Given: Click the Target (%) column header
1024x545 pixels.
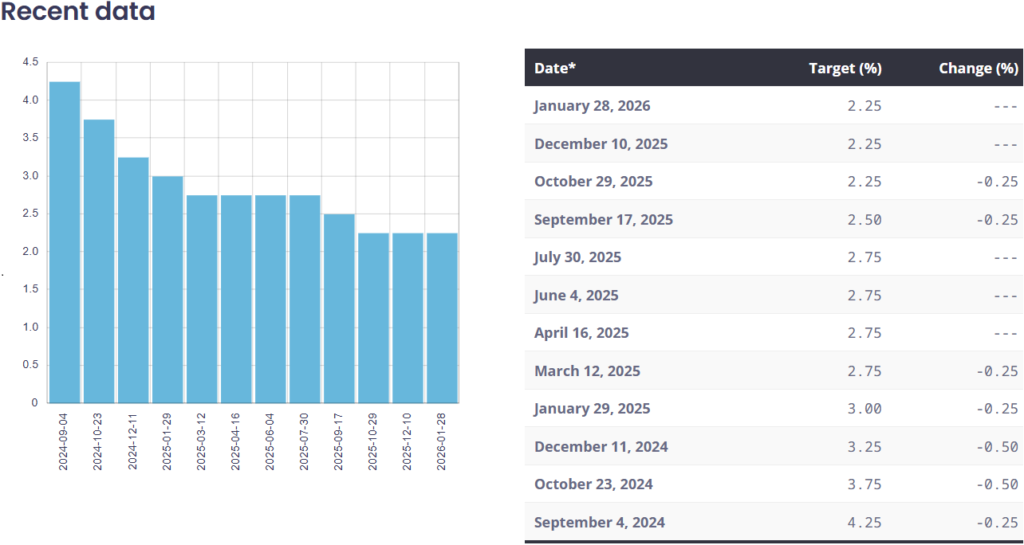Looking at the screenshot, I should (844, 68).
